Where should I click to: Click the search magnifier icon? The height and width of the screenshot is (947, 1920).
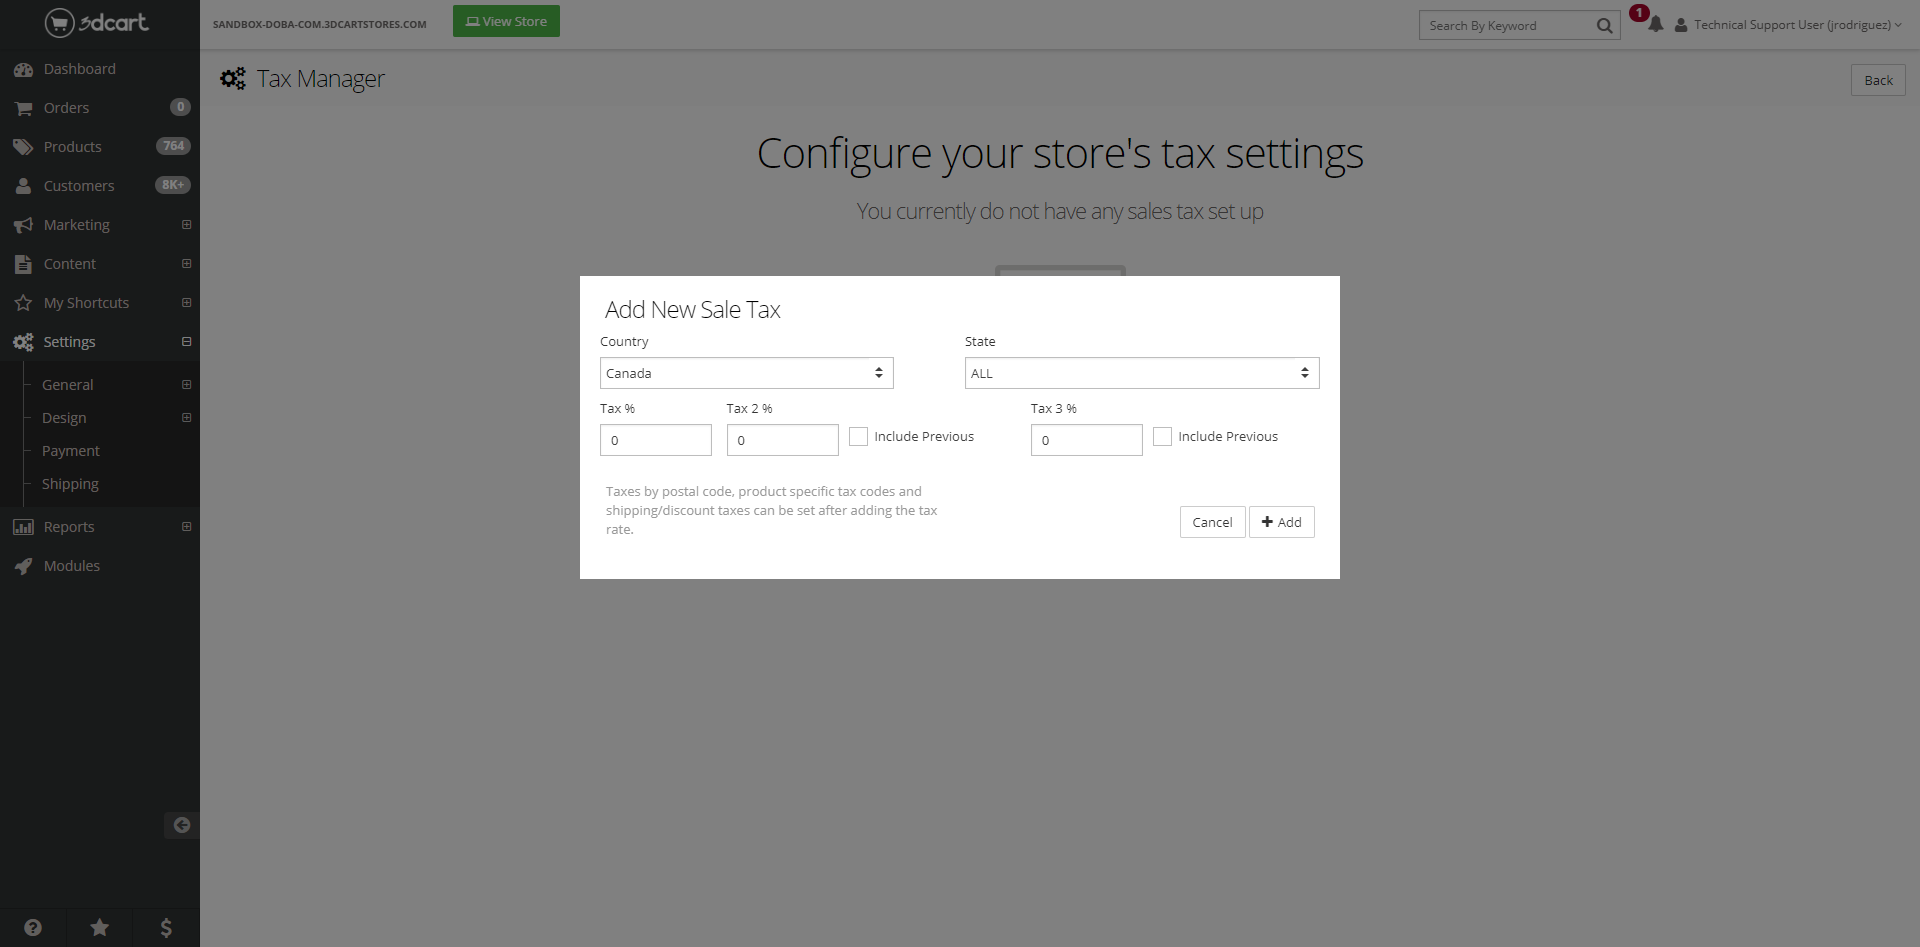tap(1604, 26)
